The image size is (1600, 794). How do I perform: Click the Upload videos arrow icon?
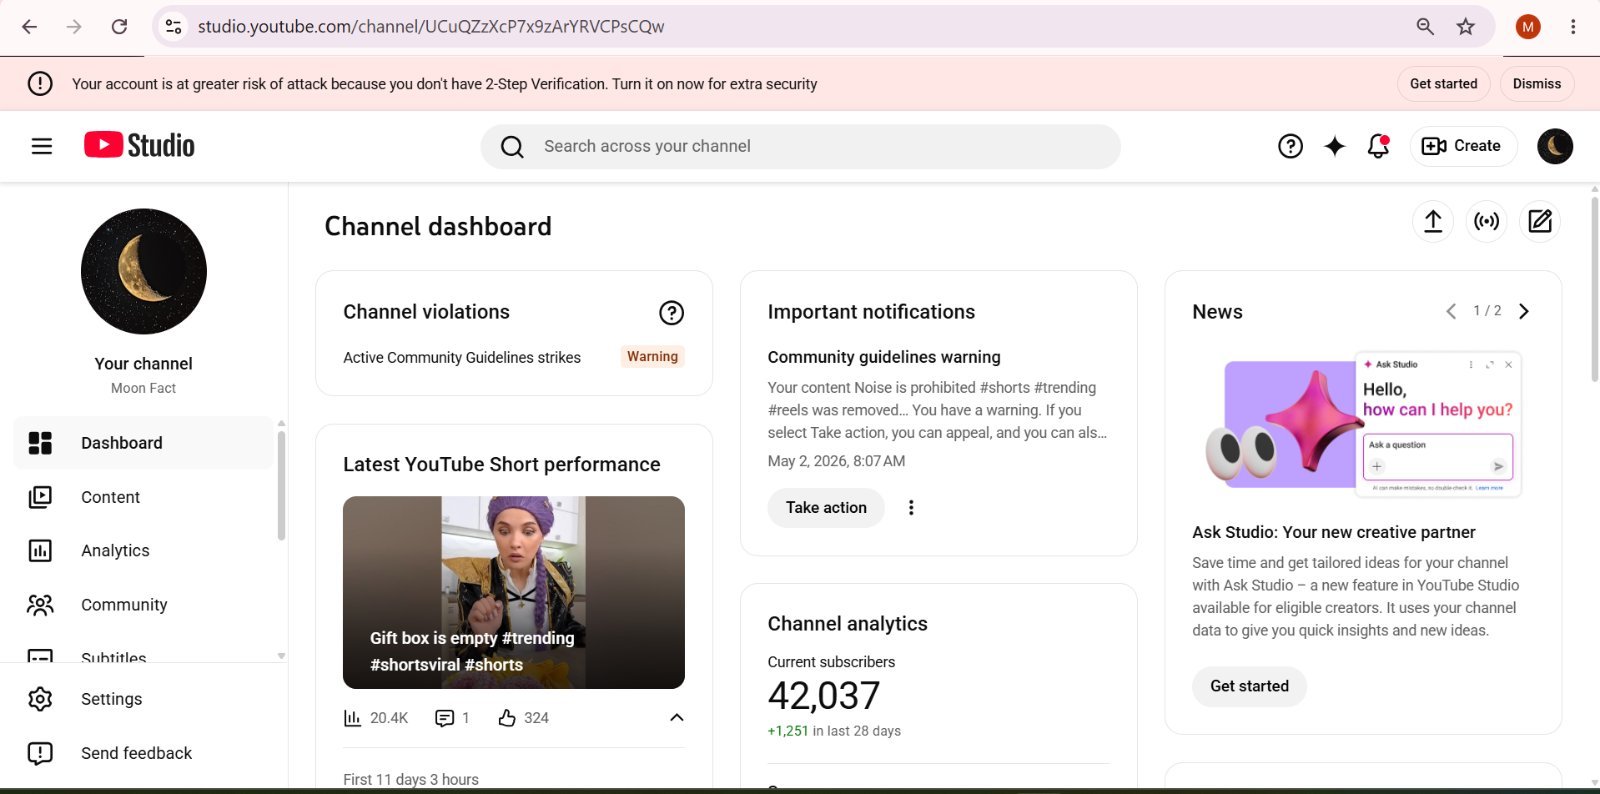tap(1432, 221)
